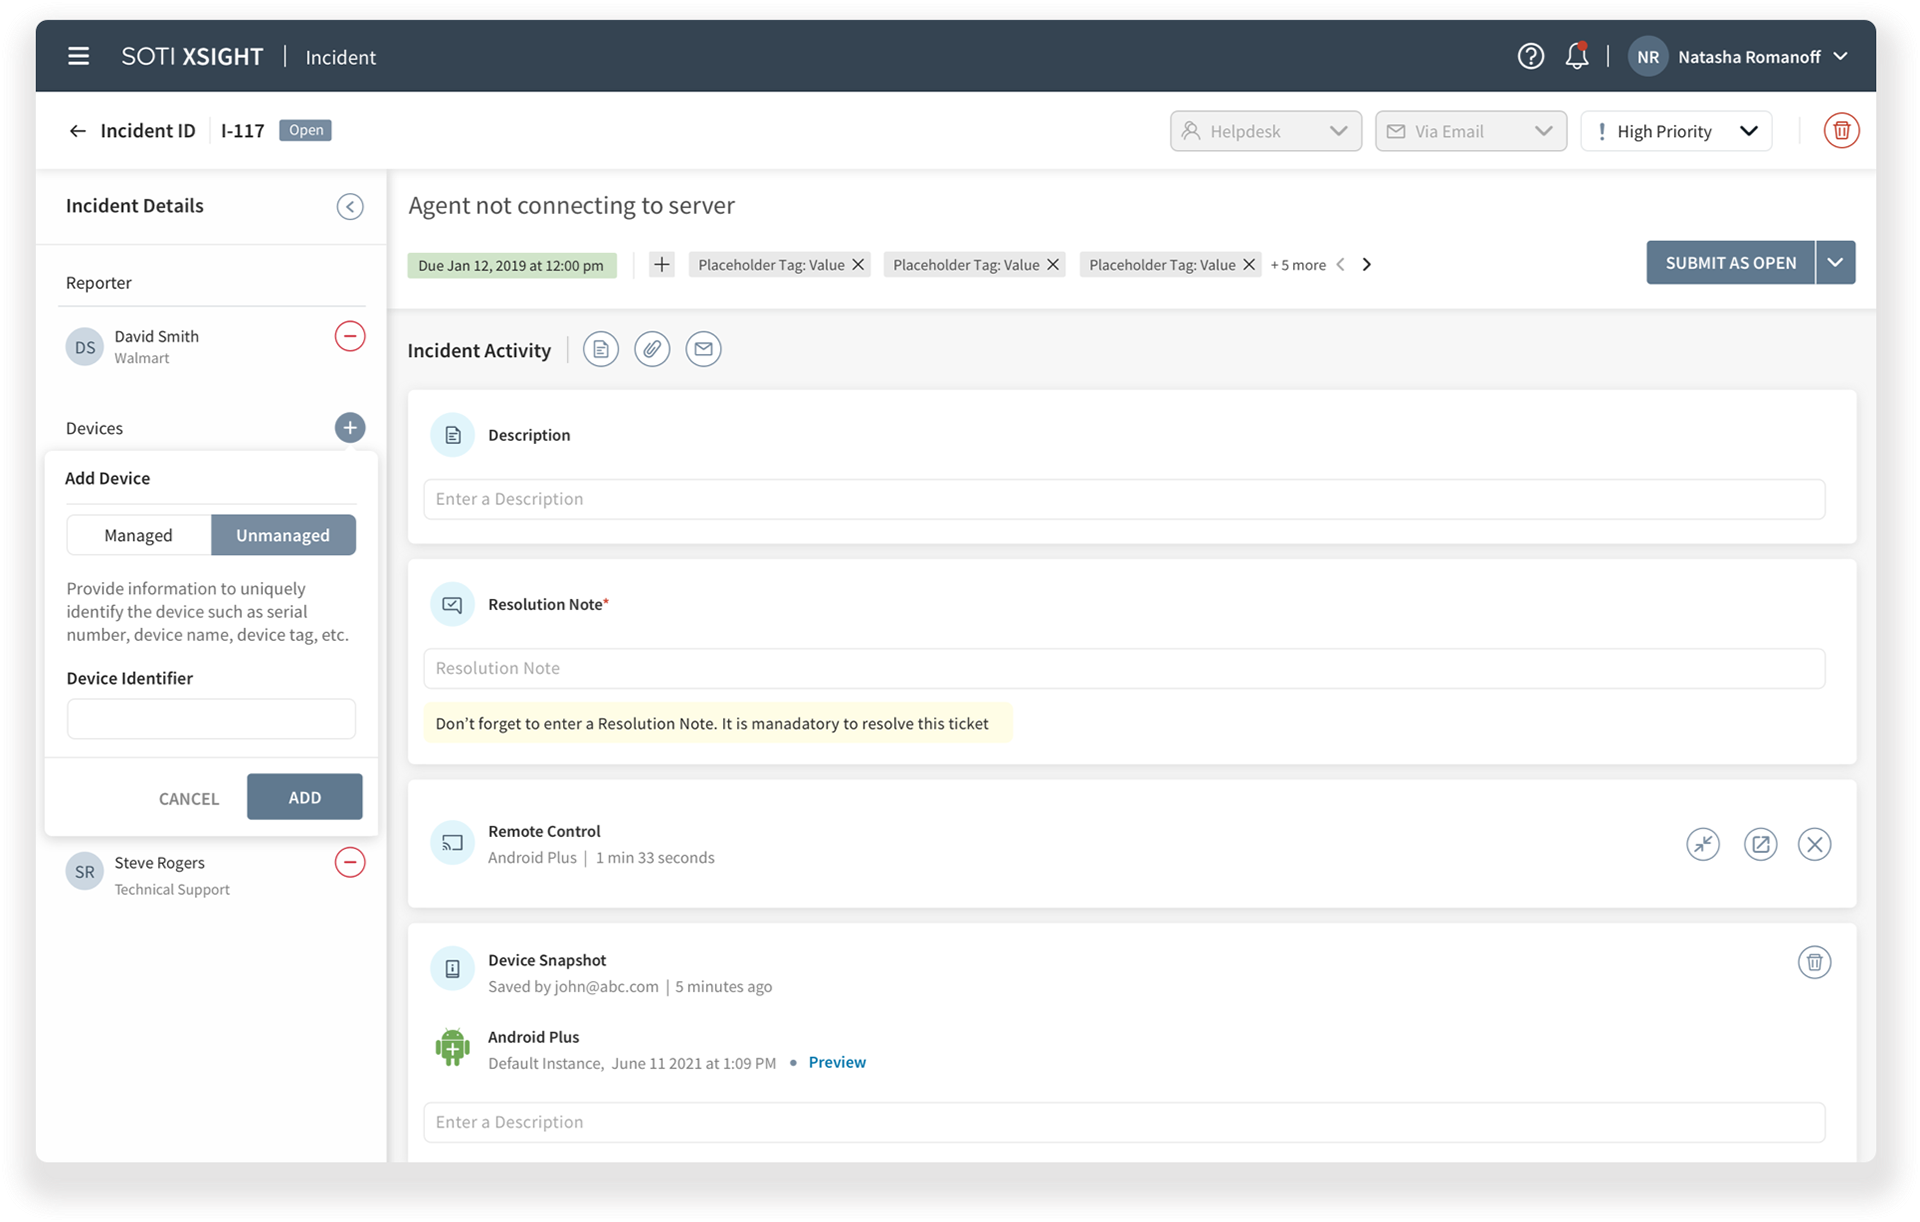The width and height of the screenshot is (1920, 1222).
Task: Attach a file via paperclip icon
Action: (x=652, y=349)
